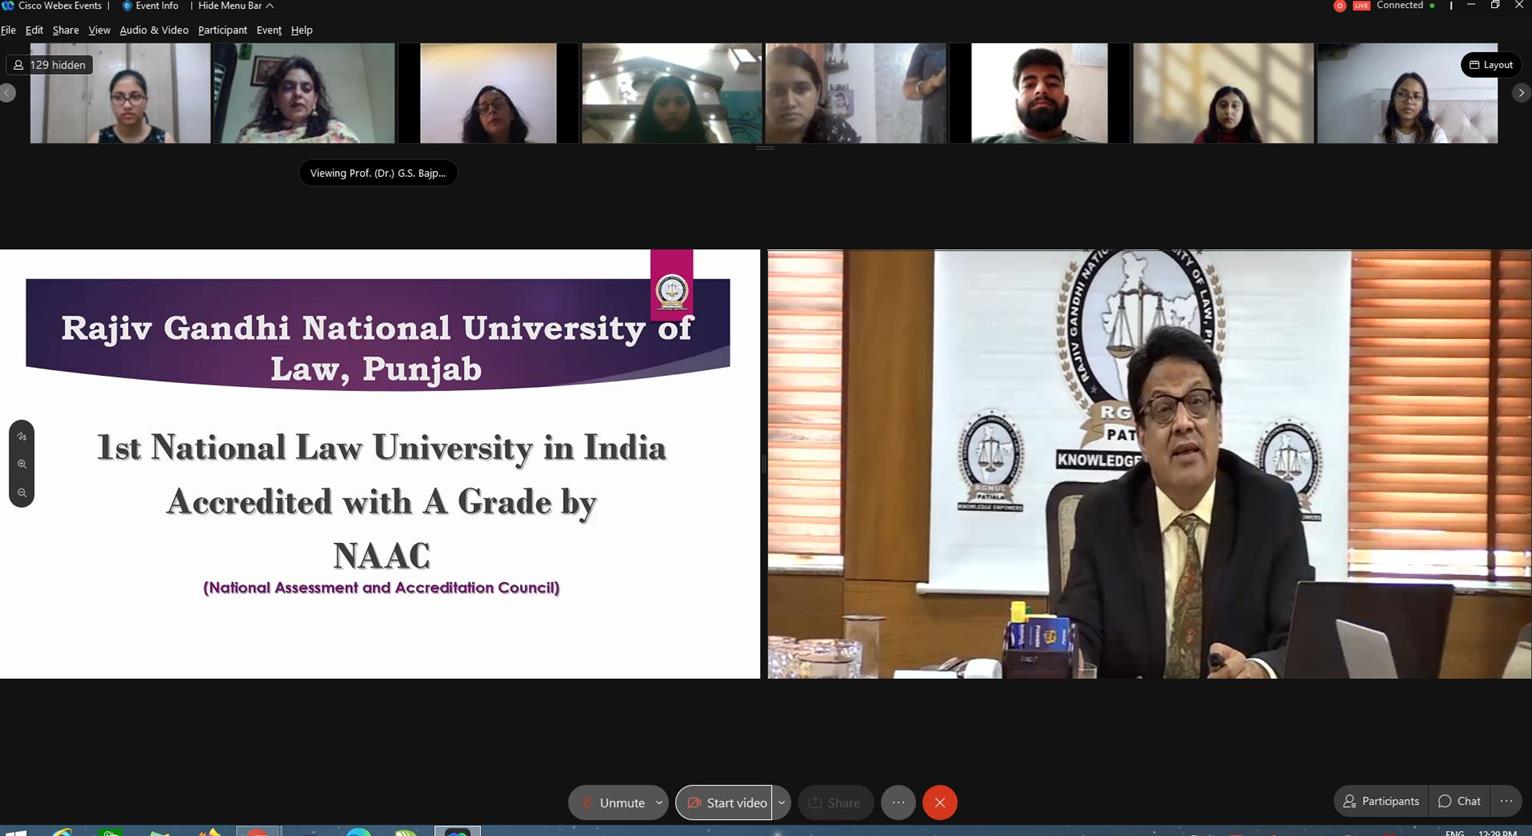Open the Edit menu
The image size is (1532, 836).
click(x=34, y=30)
